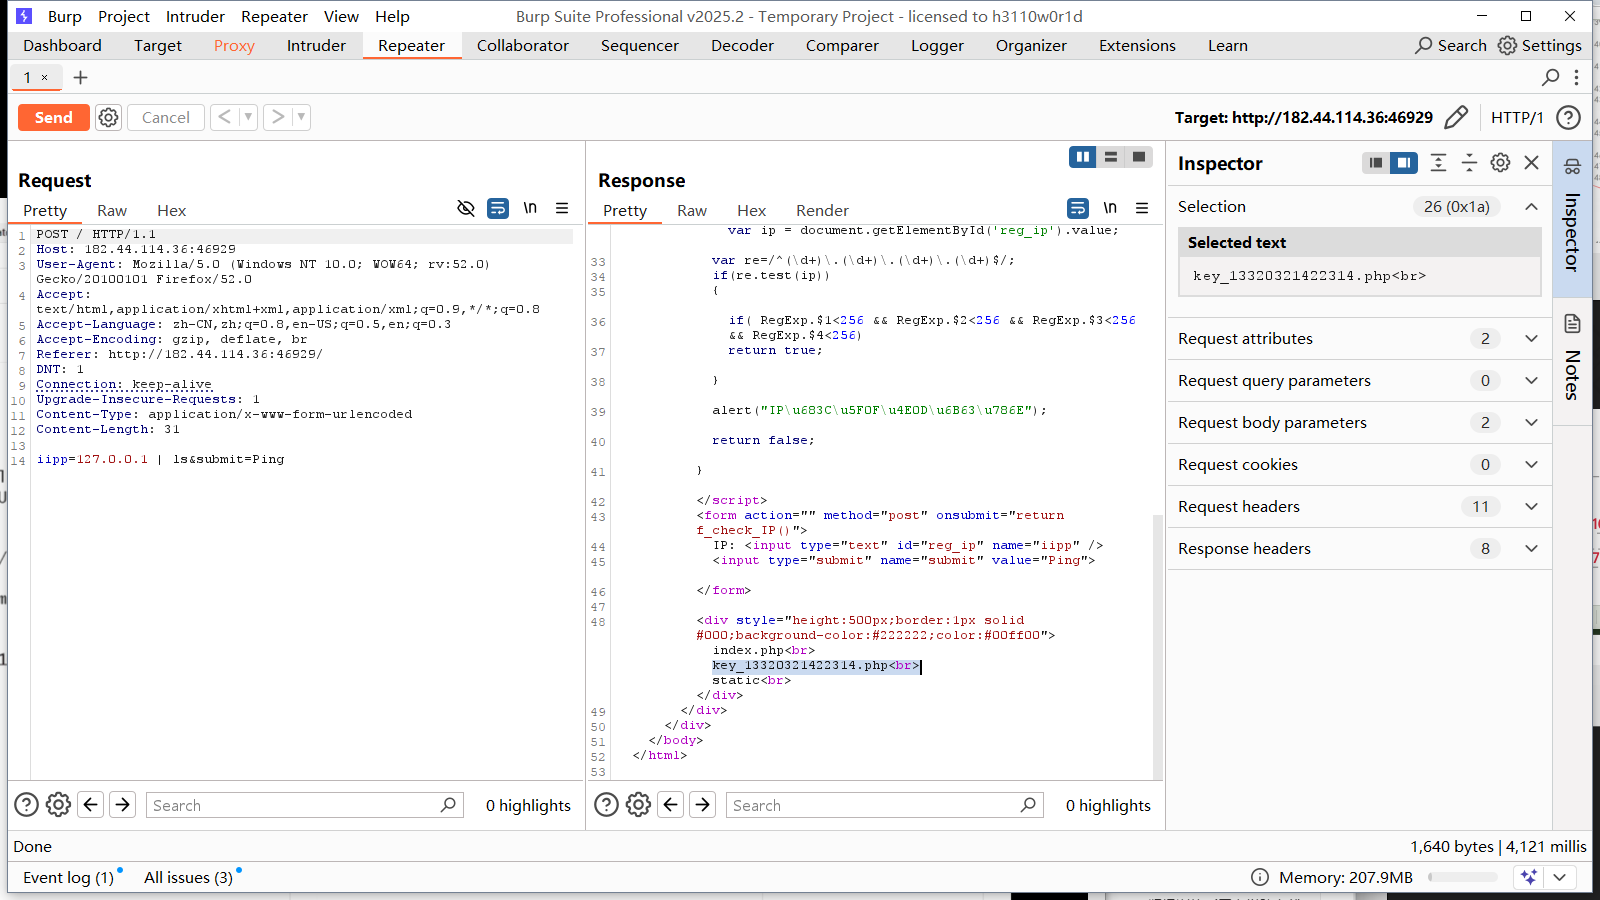Switch to the Decoder tab

742,45
